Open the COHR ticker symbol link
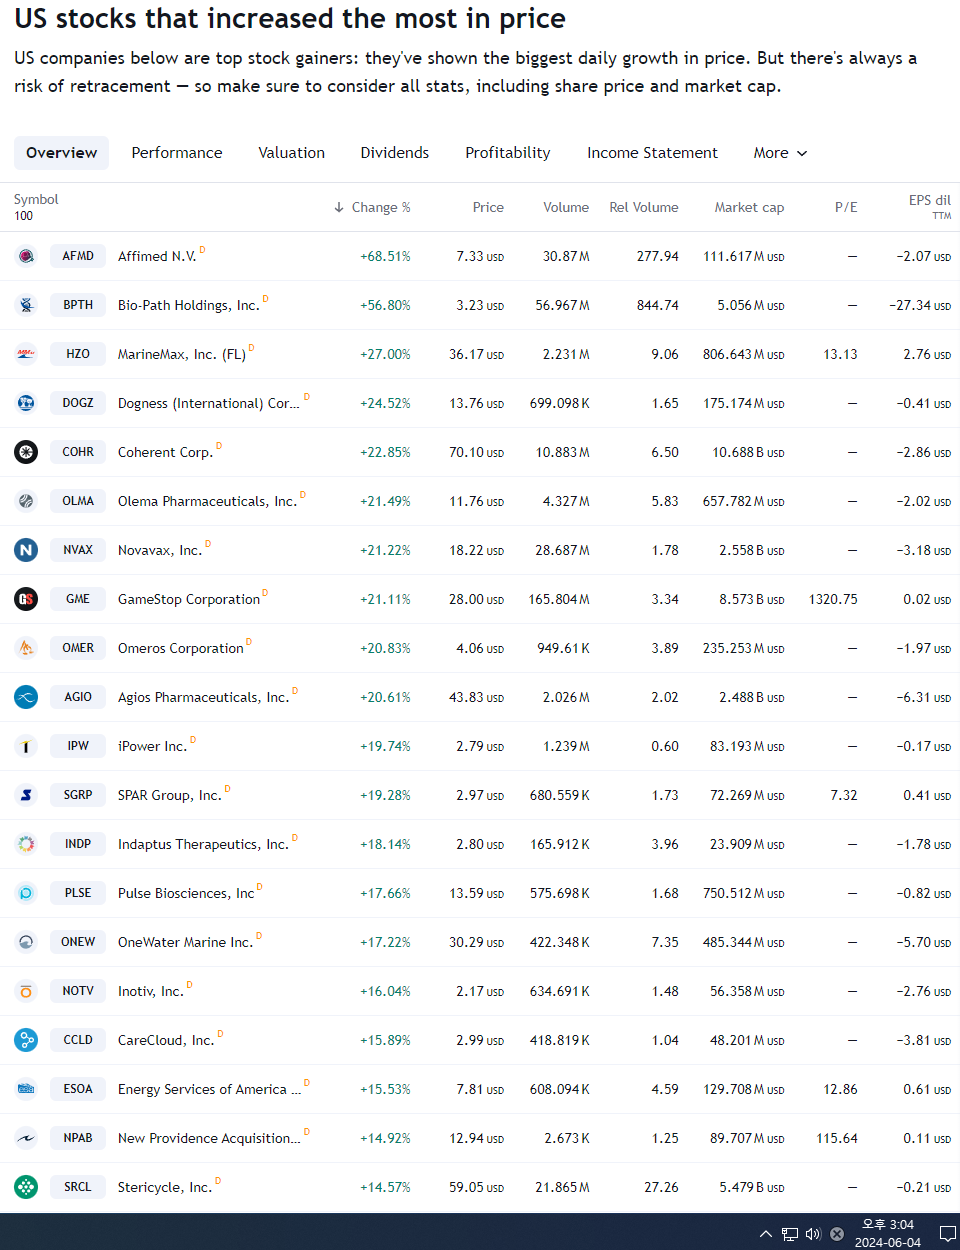This screenshot has height=1250, width=960. [78, 452]
